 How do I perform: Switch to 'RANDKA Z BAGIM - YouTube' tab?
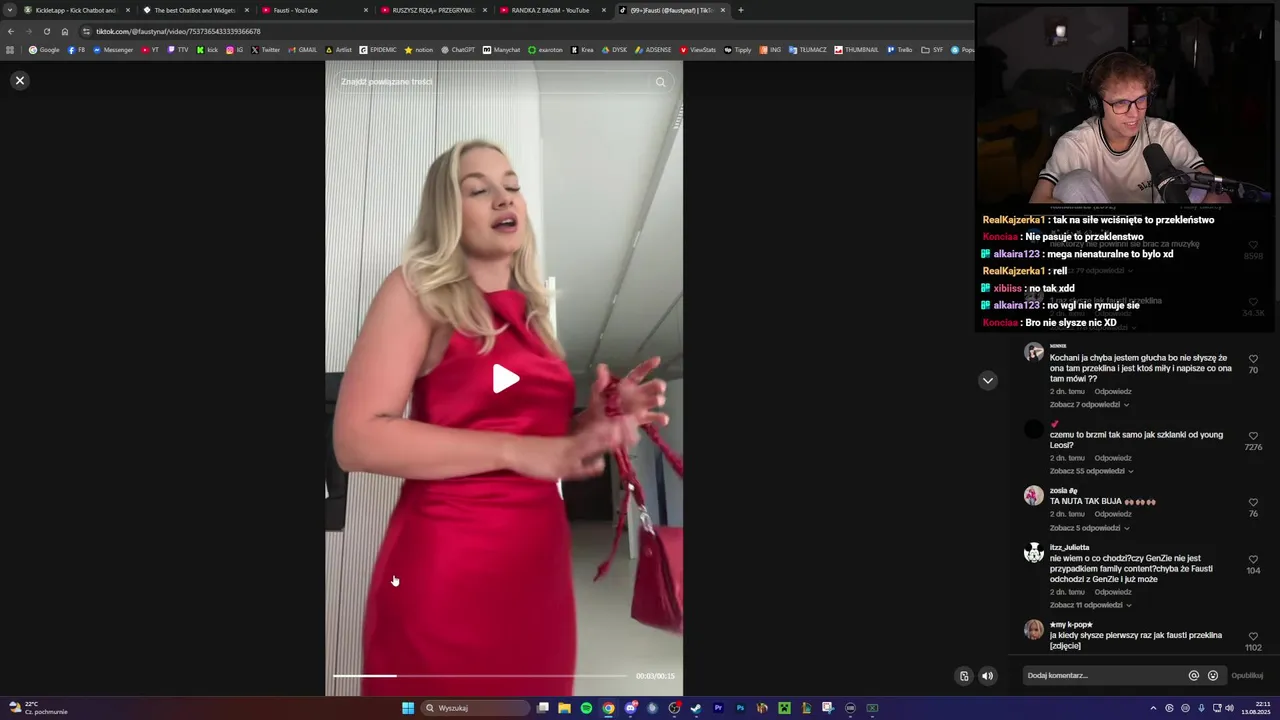coord(551,10)
